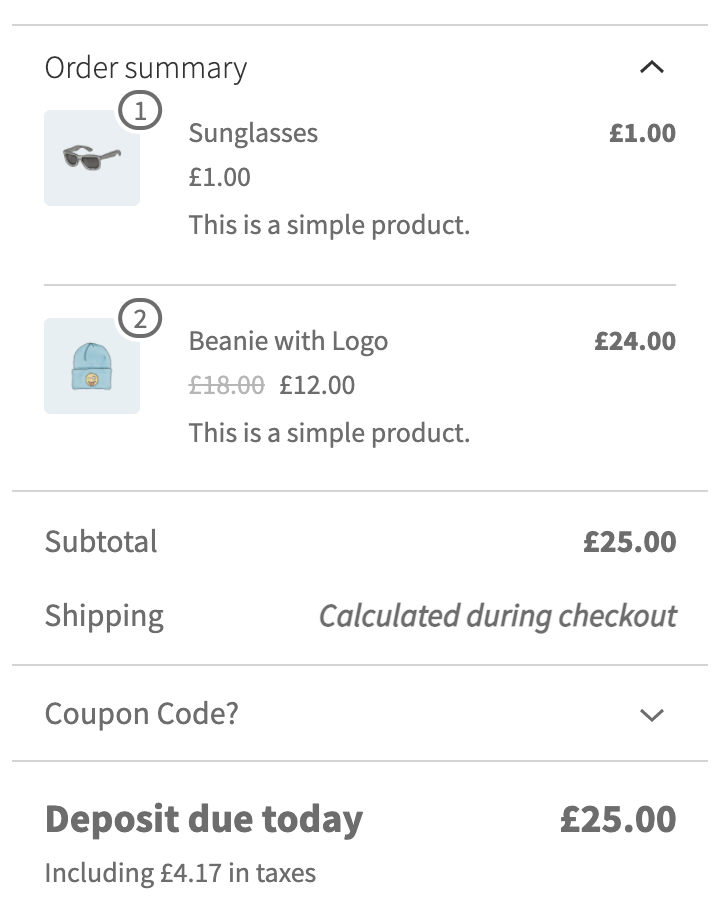The height and width of the screenshot is (914, 722).
Task: Click the Including £4.17 in taxes note
Action: [180, 873]
